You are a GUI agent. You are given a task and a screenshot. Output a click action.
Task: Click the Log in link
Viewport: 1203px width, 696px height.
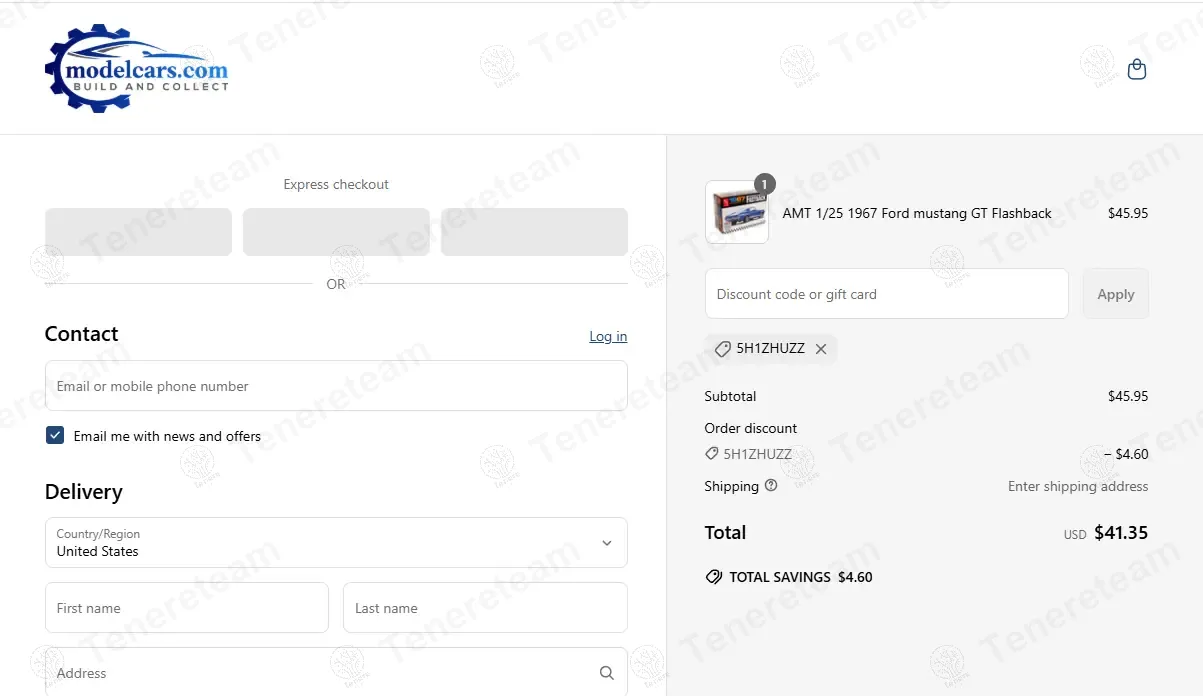[x=608, y=336]
